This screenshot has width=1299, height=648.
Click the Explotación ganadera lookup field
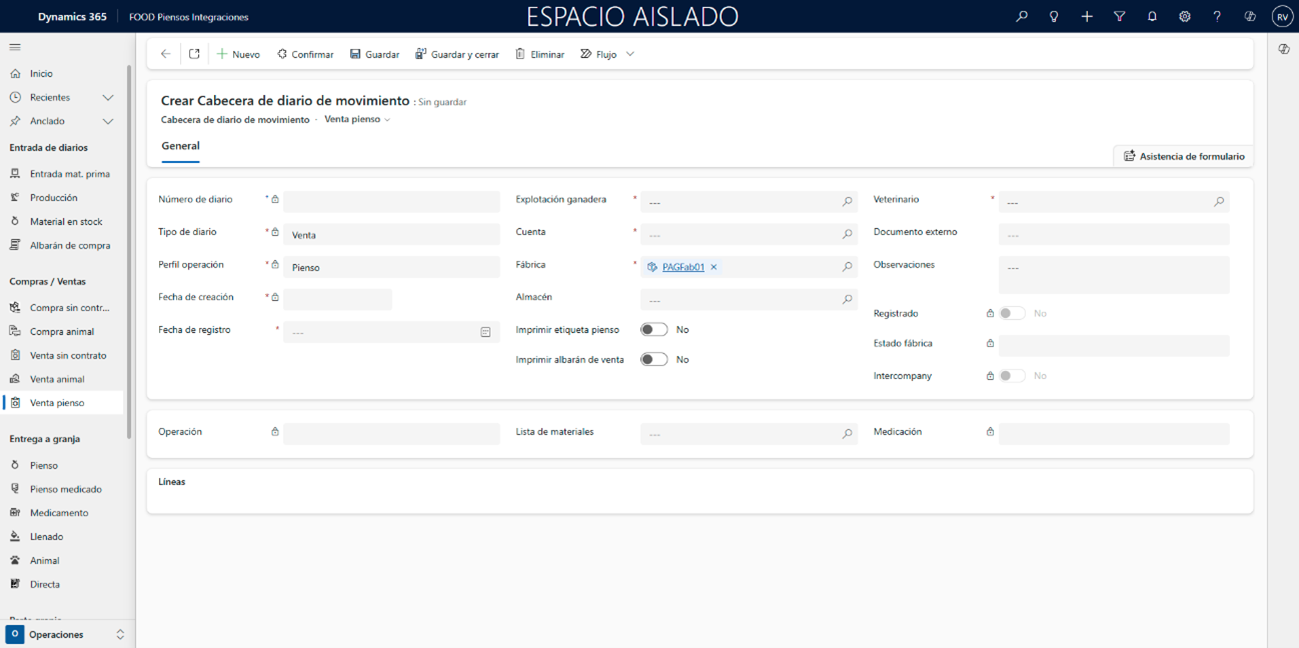tap(740, 202)
